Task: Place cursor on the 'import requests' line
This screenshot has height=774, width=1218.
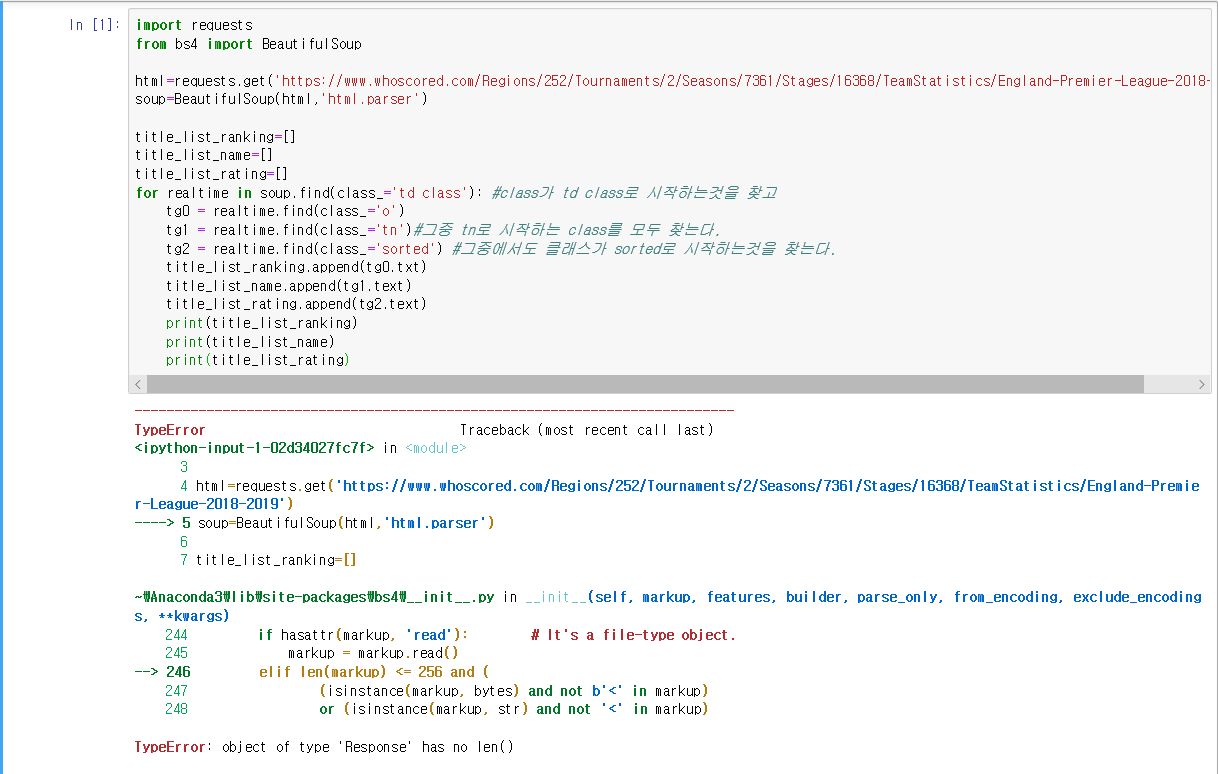Action: click(x=194, y=25)
